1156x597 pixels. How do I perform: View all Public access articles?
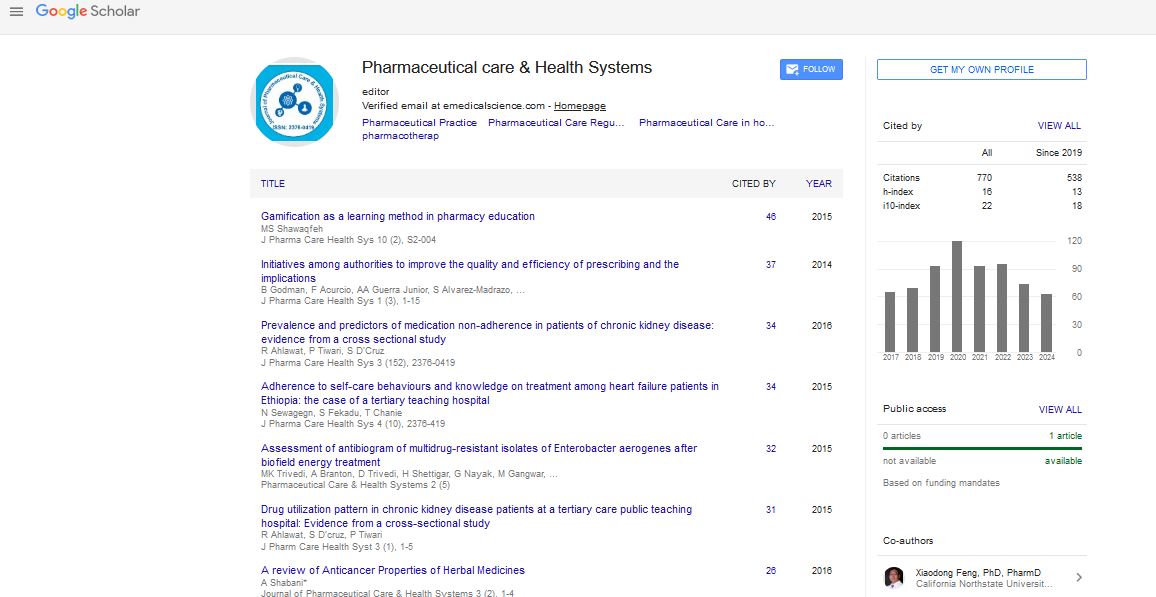[1059, 410]
